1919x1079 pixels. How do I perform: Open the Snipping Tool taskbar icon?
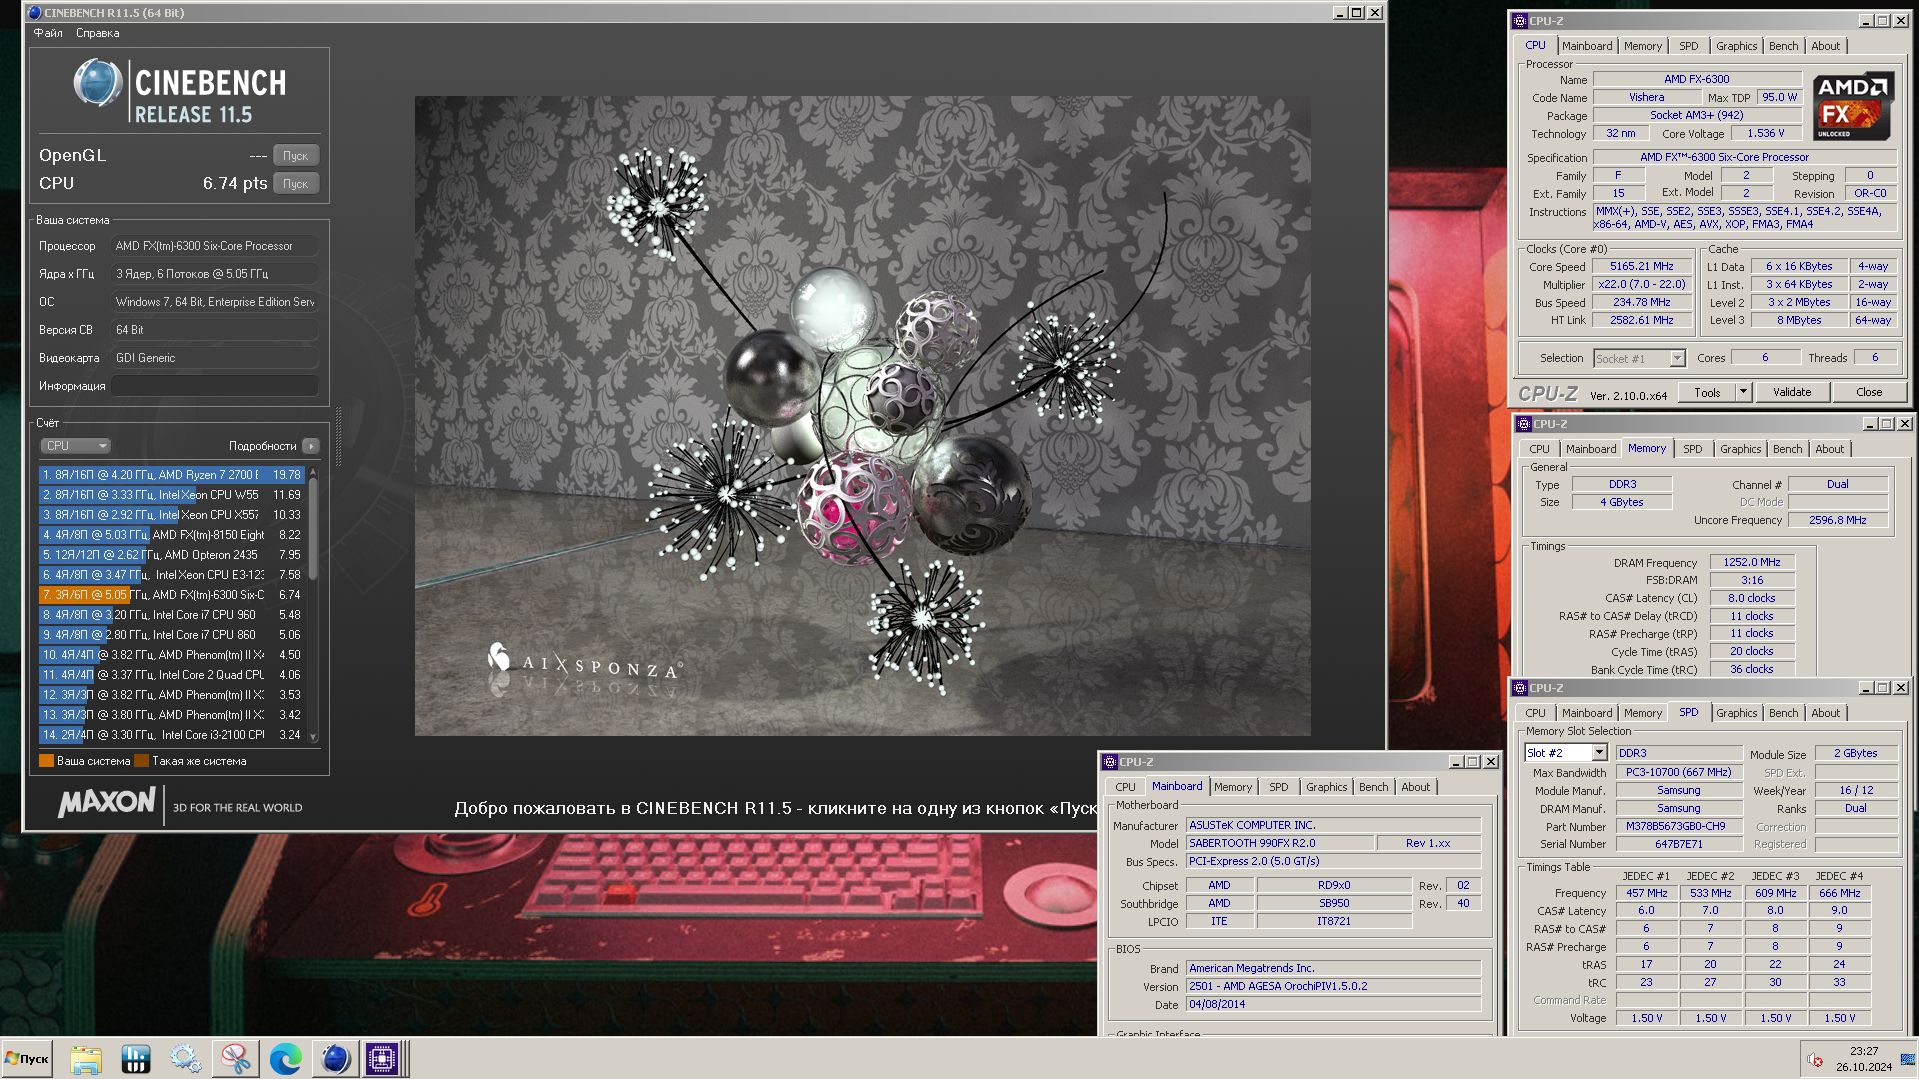coord(236,1059)
